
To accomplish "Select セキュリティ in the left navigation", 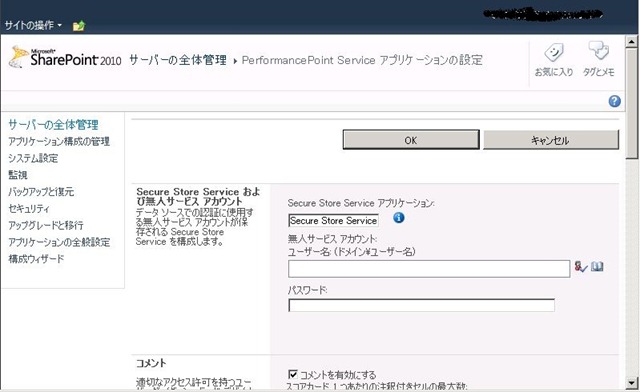I will tap(29, 209).
